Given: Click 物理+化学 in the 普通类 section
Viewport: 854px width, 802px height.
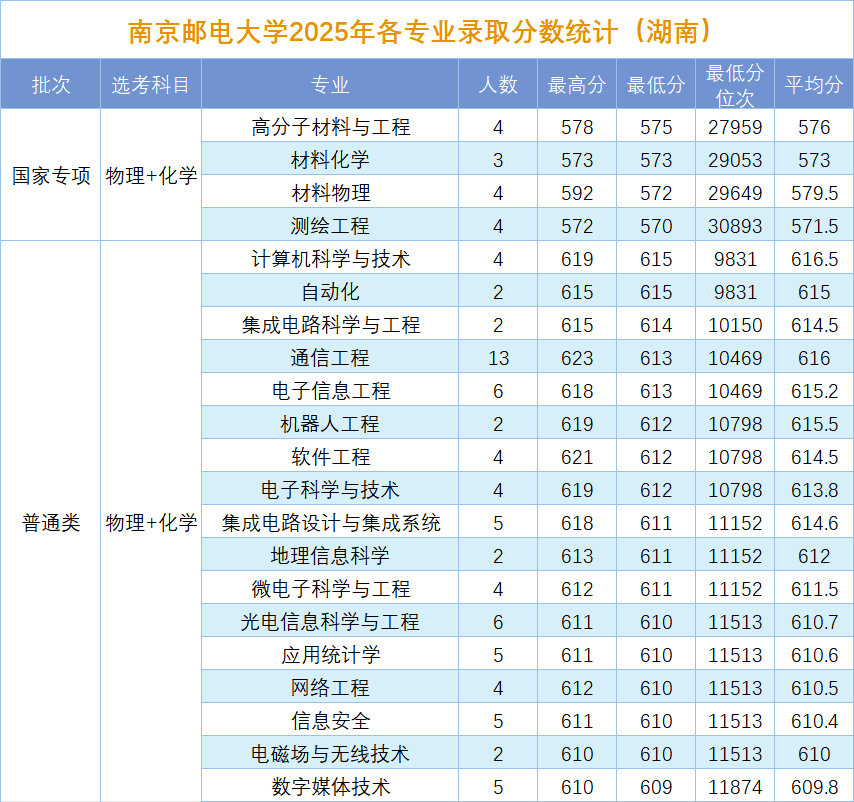Looking at the screenshot, I should pos(151,522).
